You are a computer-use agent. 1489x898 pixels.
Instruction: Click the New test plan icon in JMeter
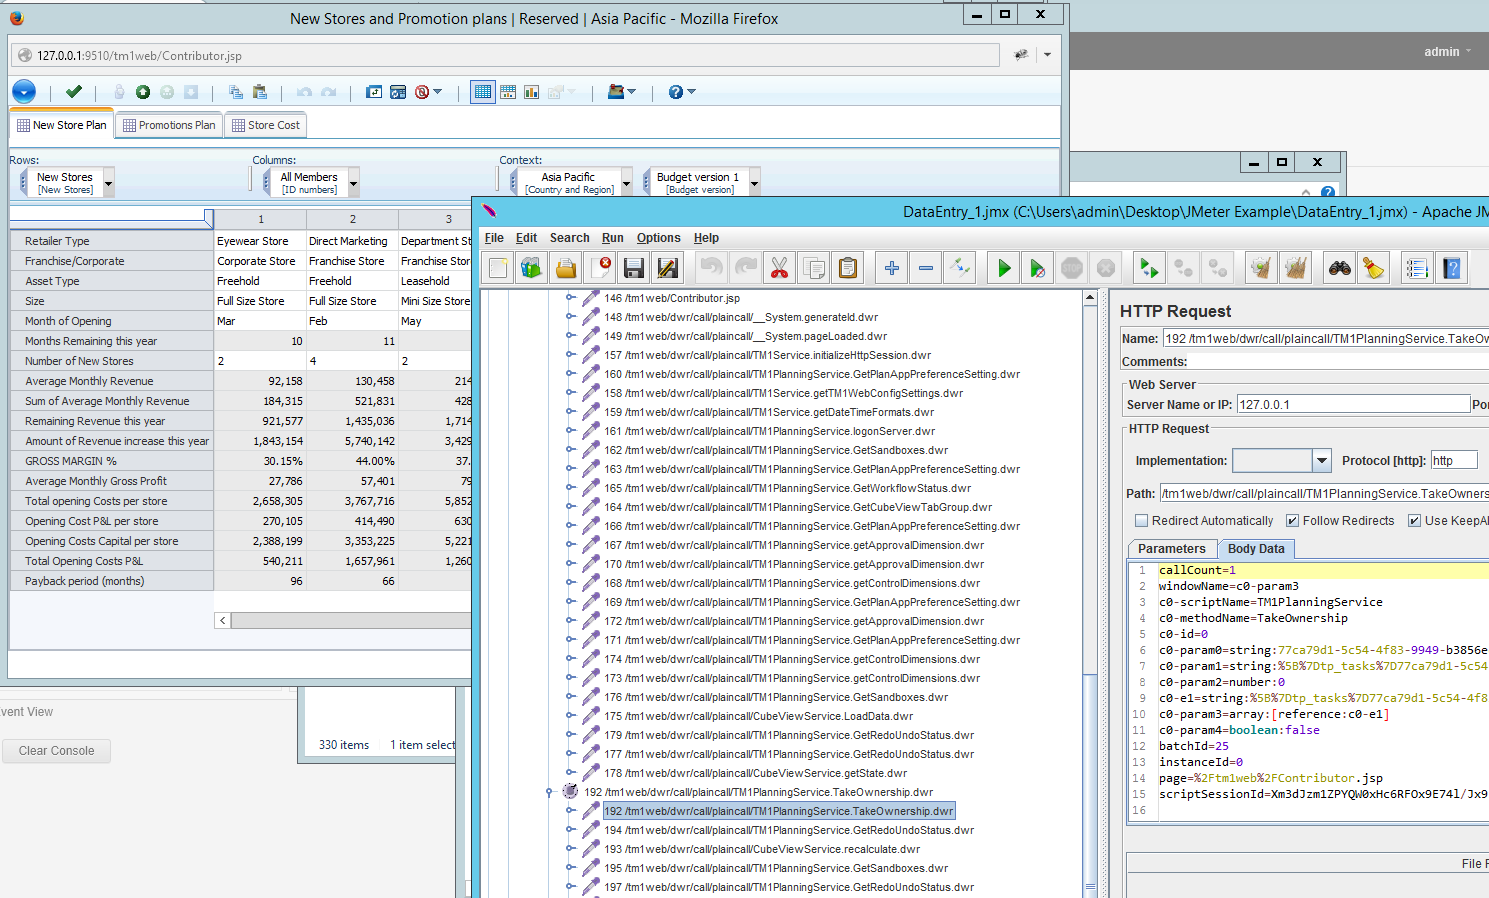tap(498, 268)
